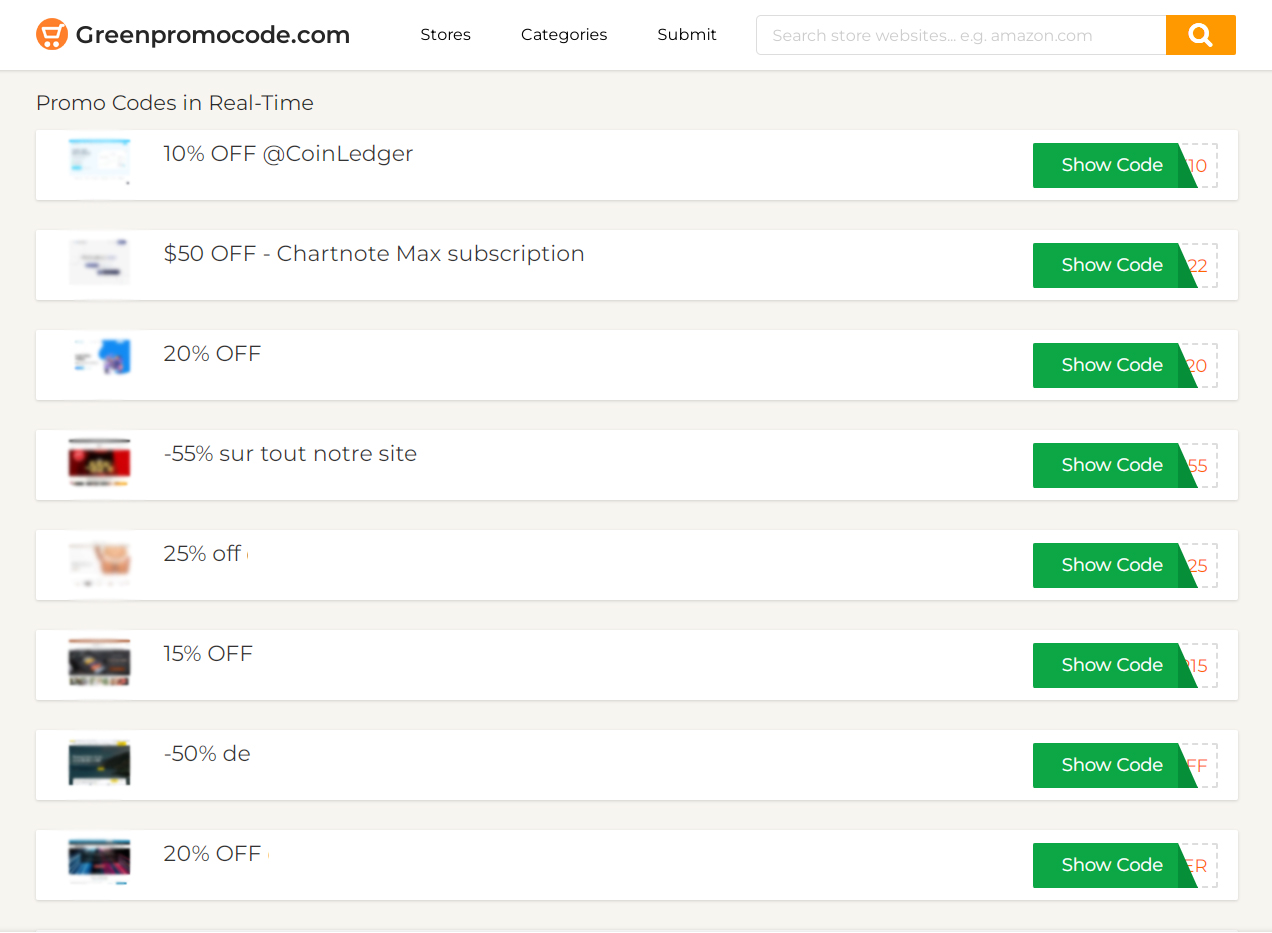Show code for Chartnote Max subscription
Screen dimensions: 1272x933
coord(1114,265)
